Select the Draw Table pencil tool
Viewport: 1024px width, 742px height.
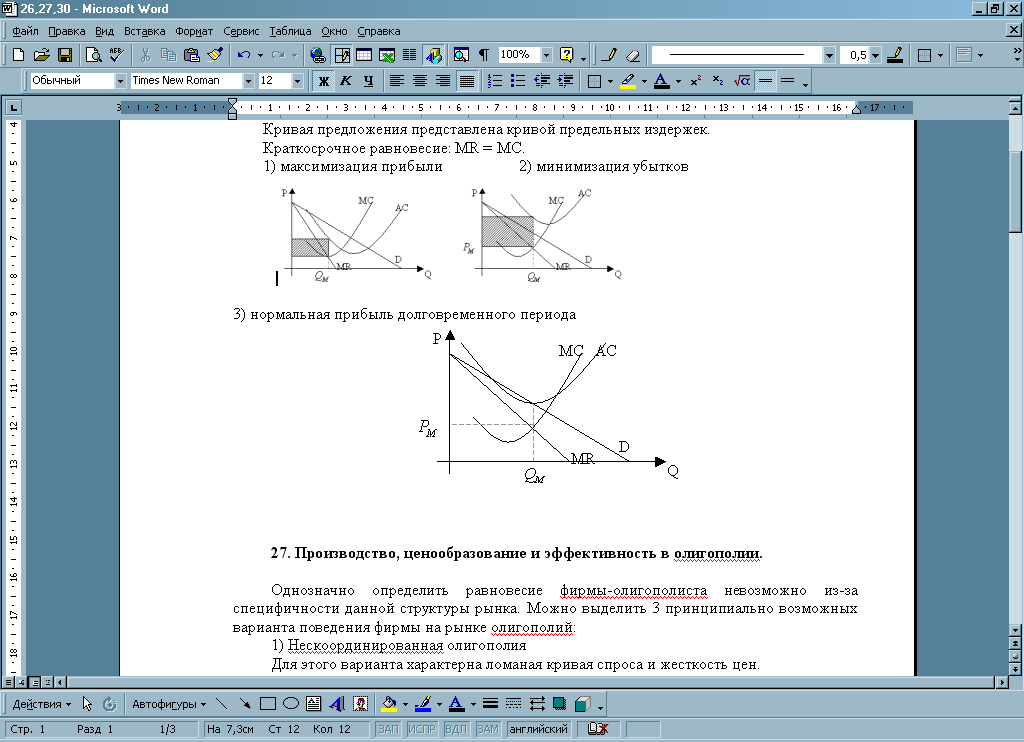609,55
